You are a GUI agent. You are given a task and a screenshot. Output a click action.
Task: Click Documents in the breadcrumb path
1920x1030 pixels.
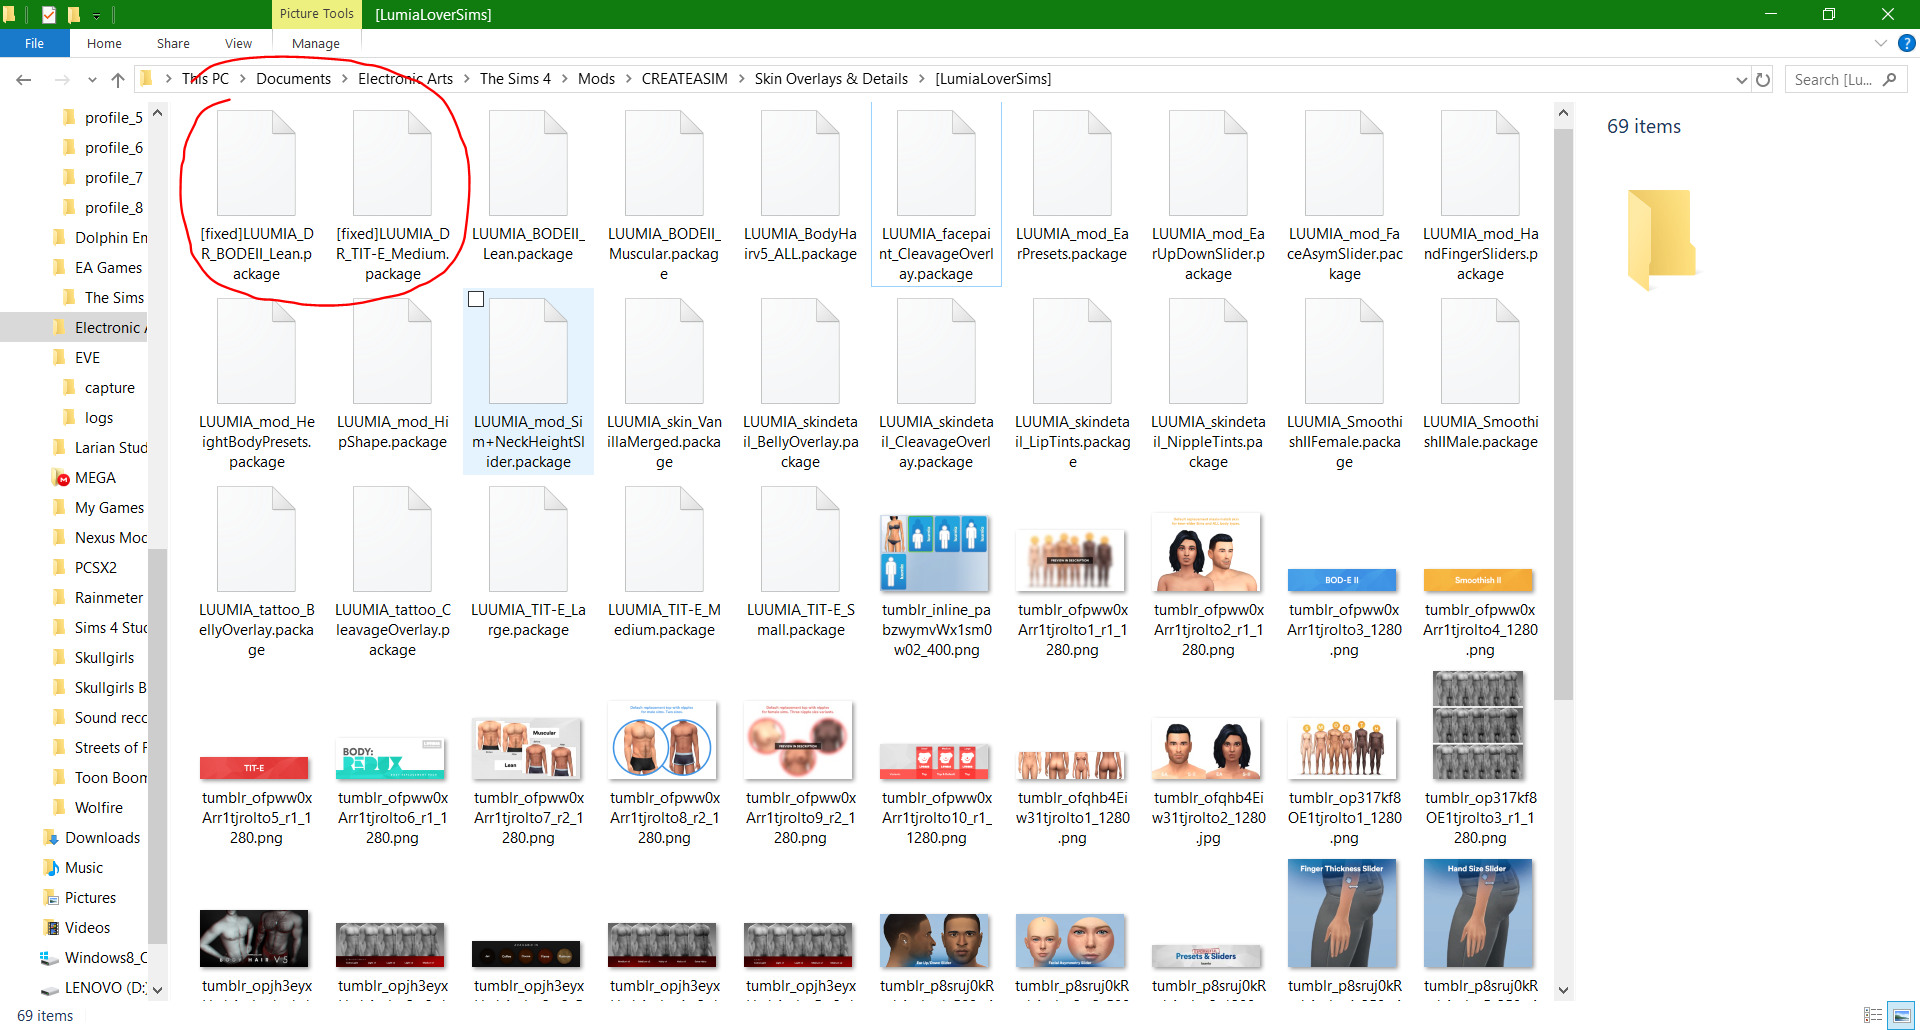(x=293, y=79)
